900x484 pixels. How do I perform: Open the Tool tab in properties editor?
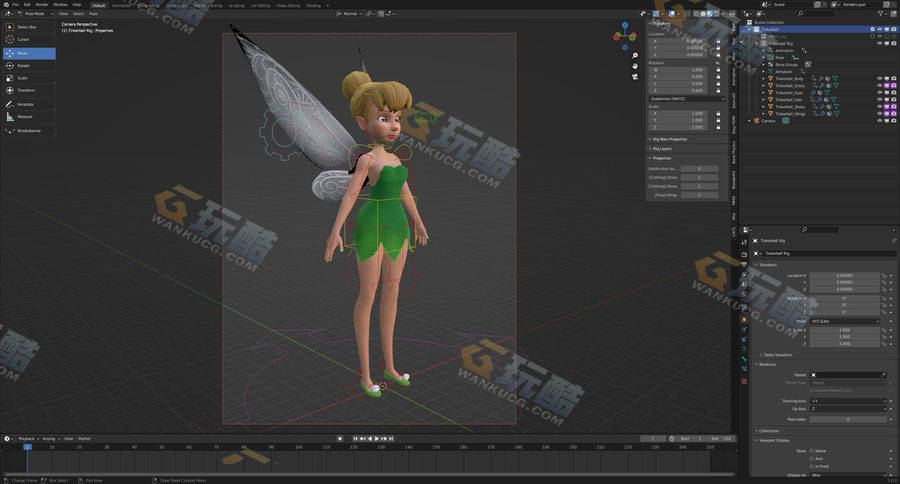point(744,242)
